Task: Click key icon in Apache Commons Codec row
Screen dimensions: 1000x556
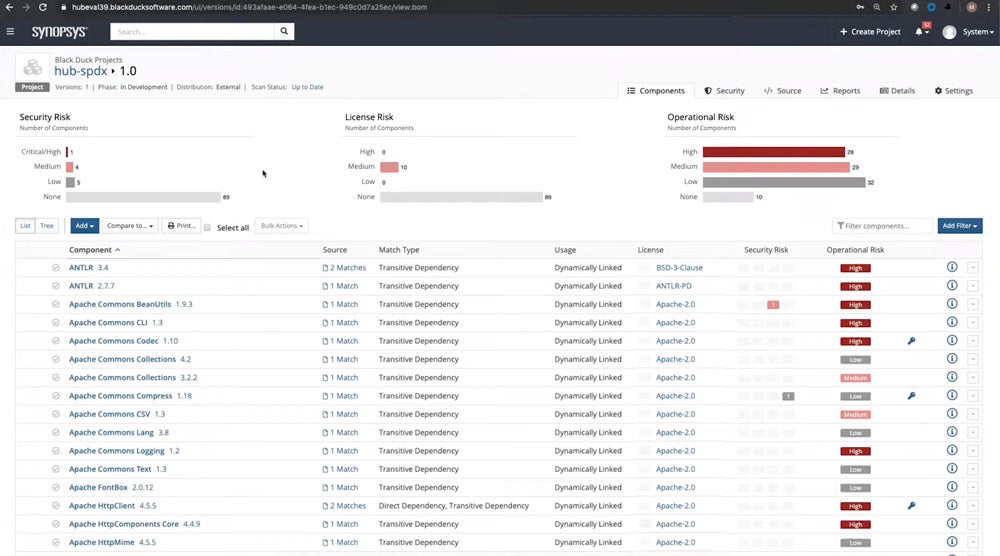Action: click(x=911, y=341)
